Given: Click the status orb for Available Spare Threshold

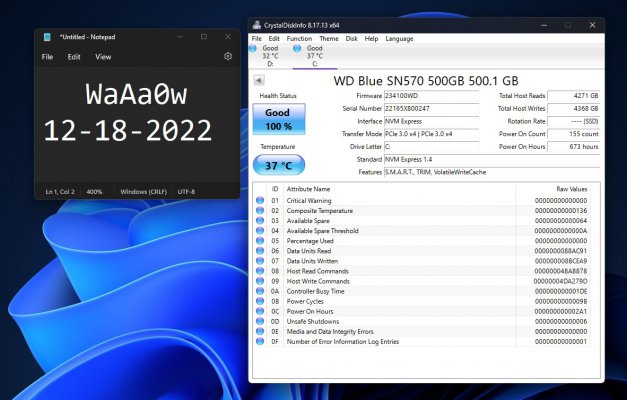Looking at the screenshot, I should pyautogui.click(x=260, y=230).
